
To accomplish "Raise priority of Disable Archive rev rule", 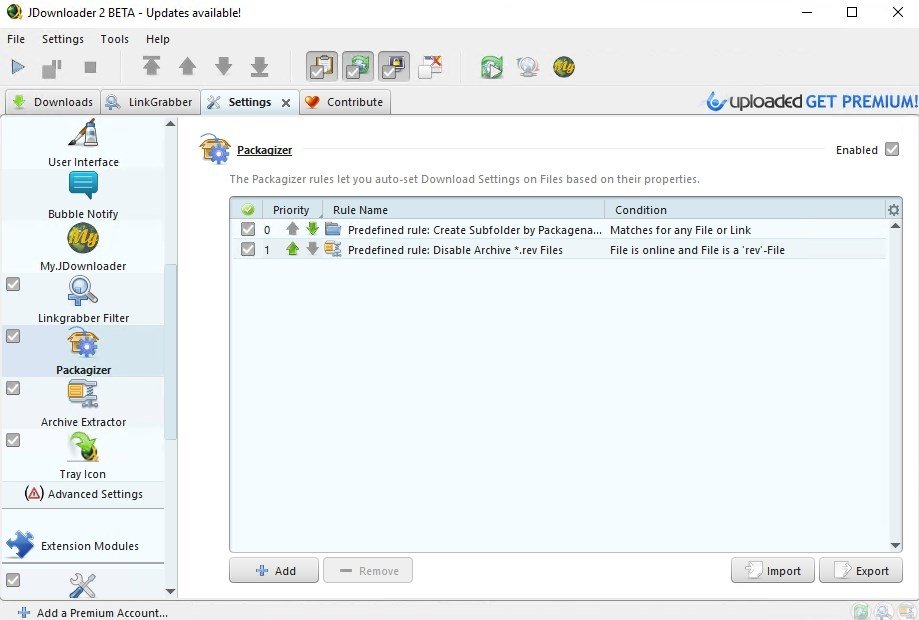I will (x=292, y=249).
